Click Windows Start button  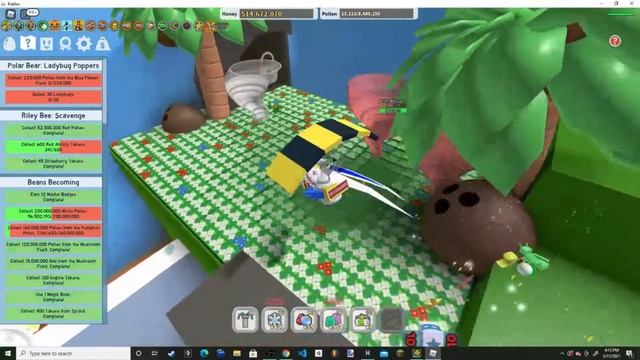pyautogui.click(x=8, y=353)
